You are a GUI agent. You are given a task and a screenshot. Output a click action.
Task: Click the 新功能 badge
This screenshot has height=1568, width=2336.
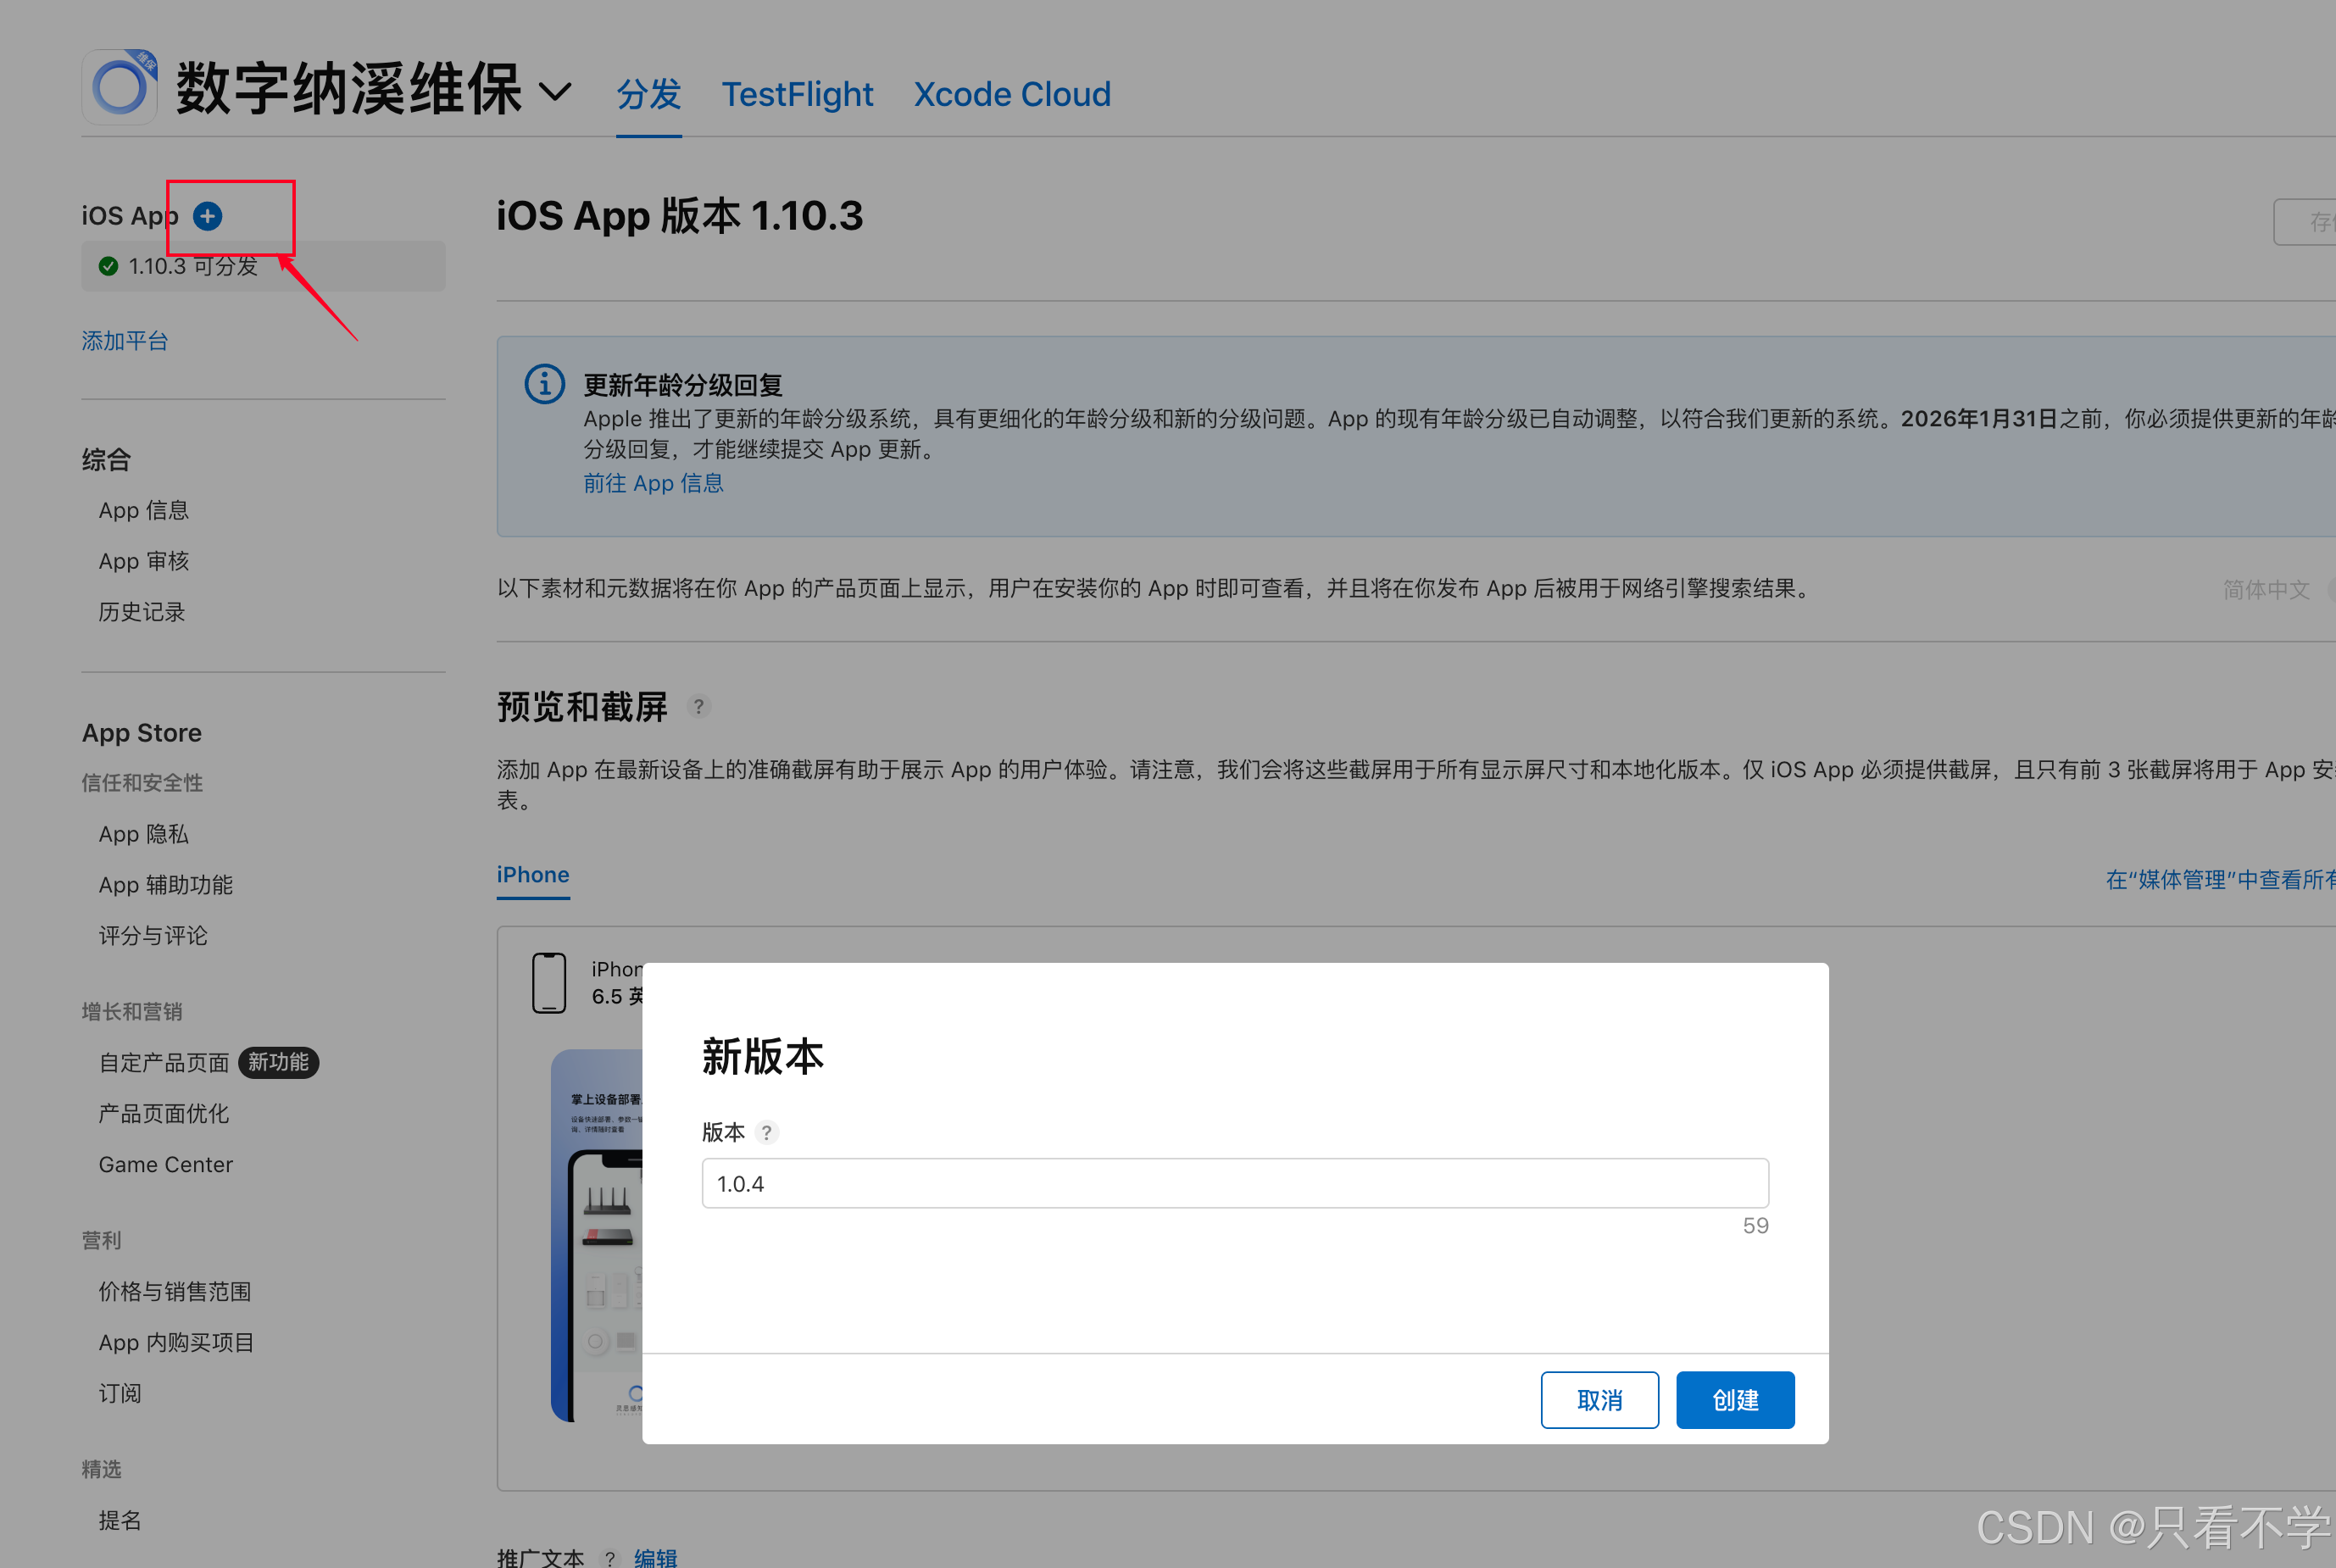tap(278, 1062)
